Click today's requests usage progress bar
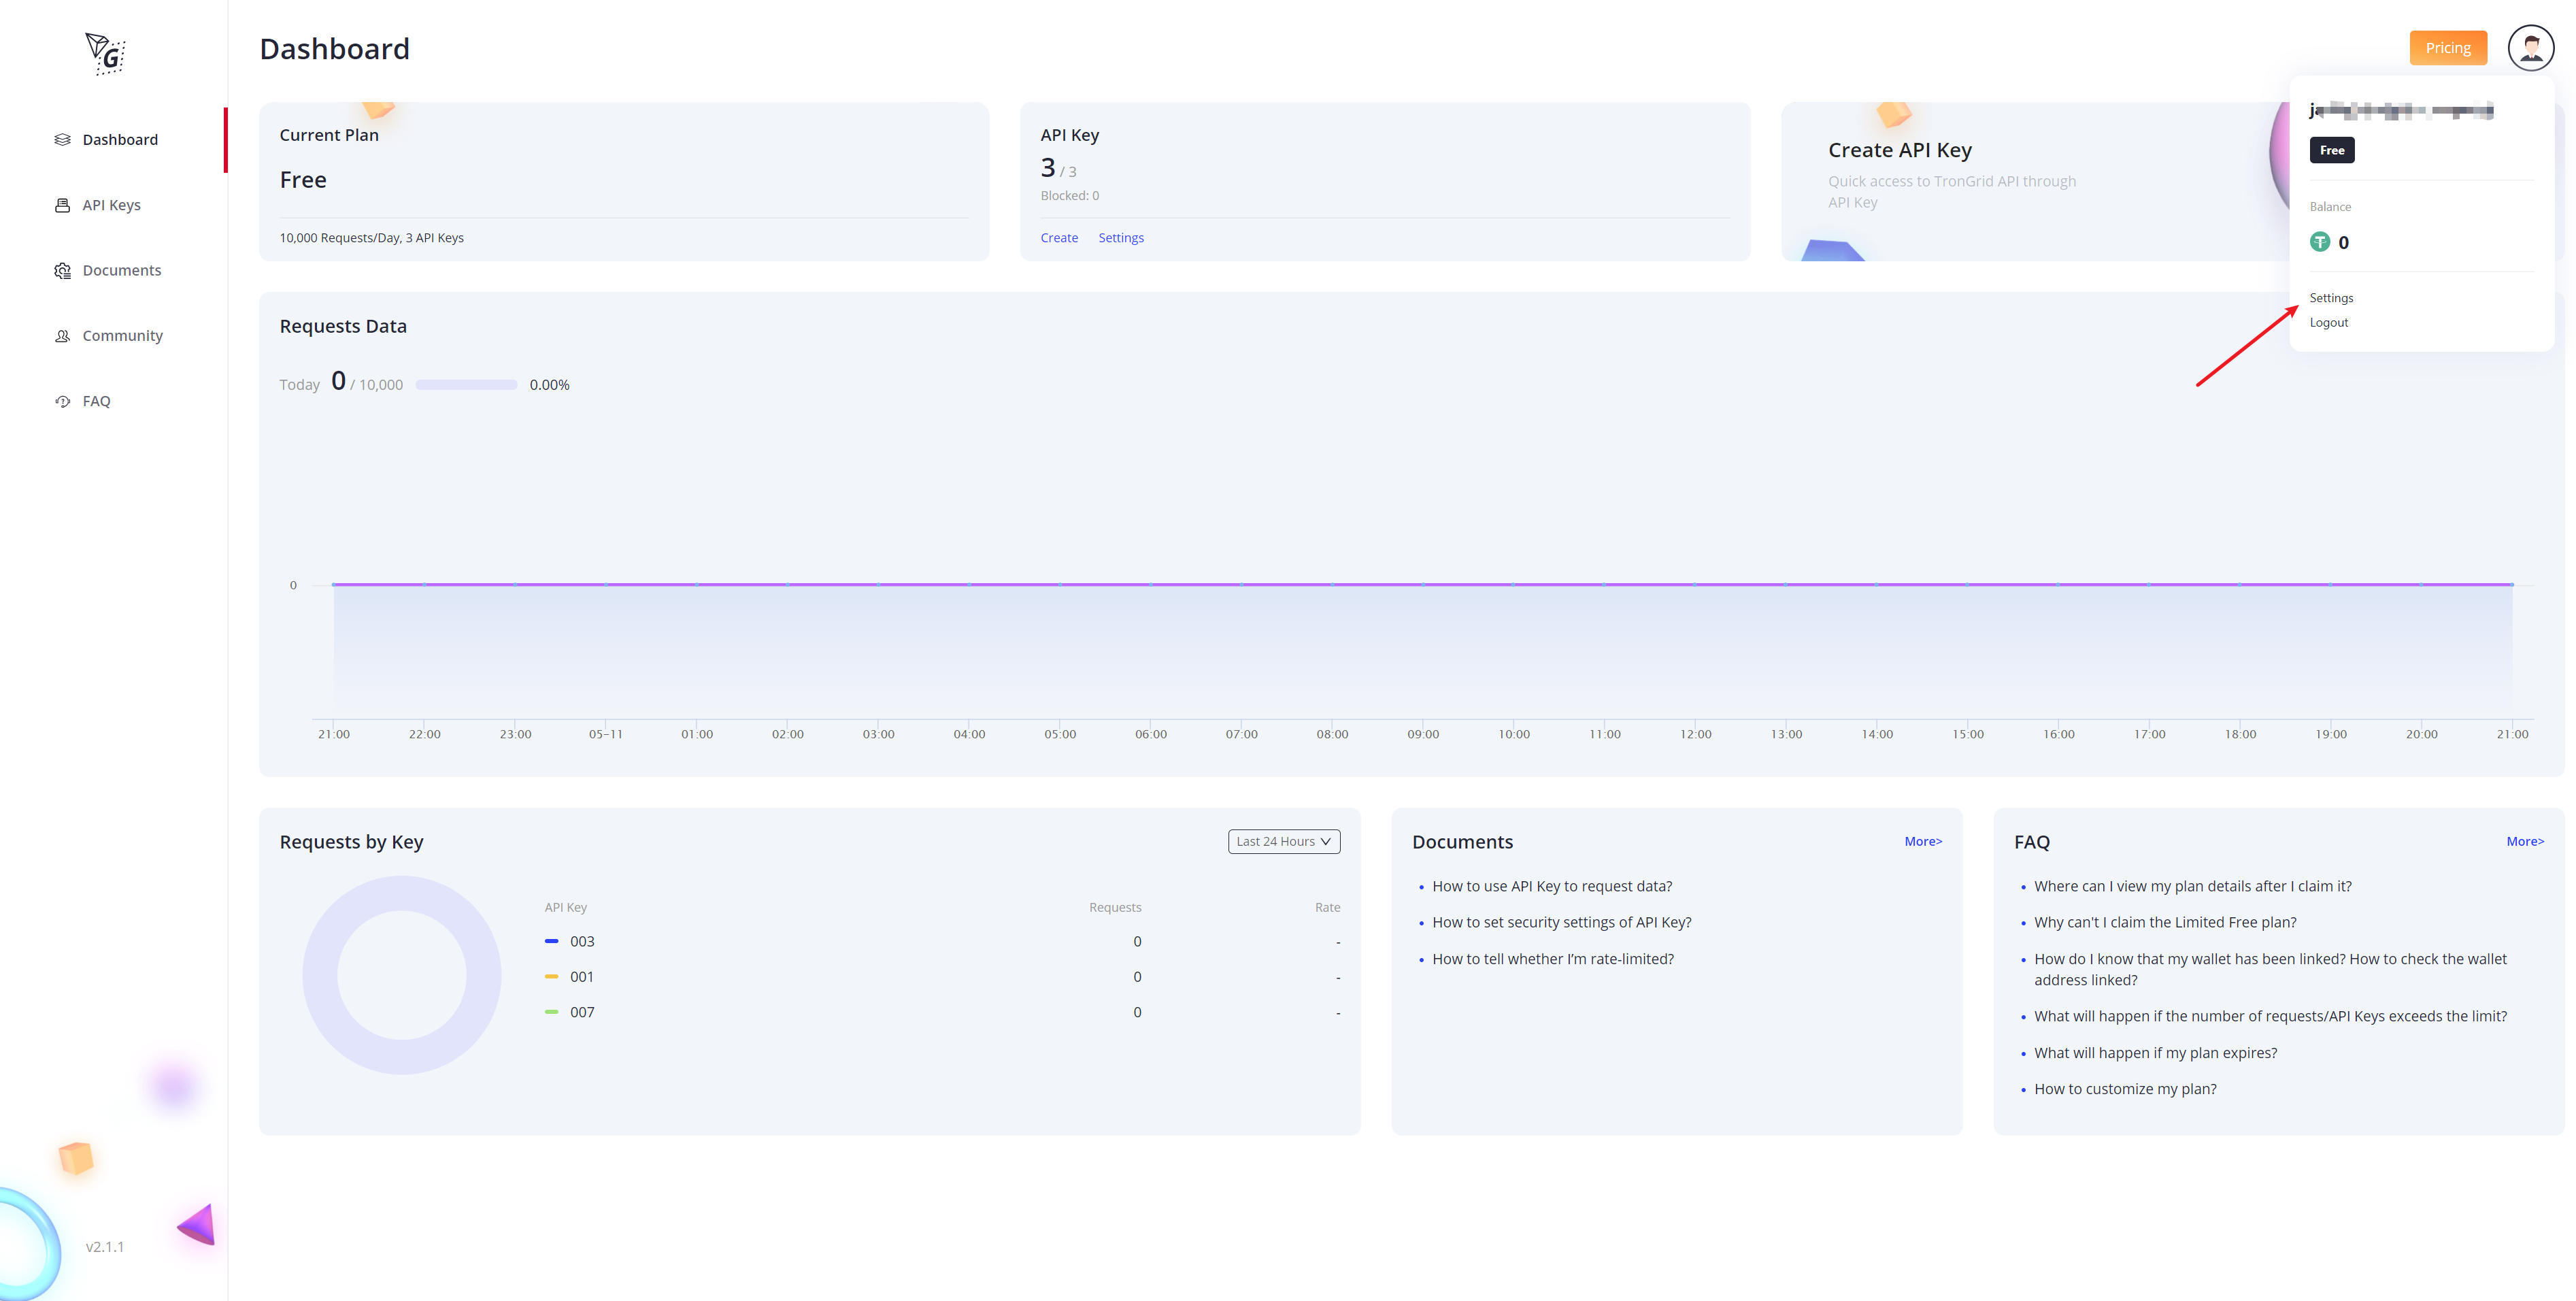Image resolution: width=2576 pixels, height=1301 pixels. click(x=466, y=385)
